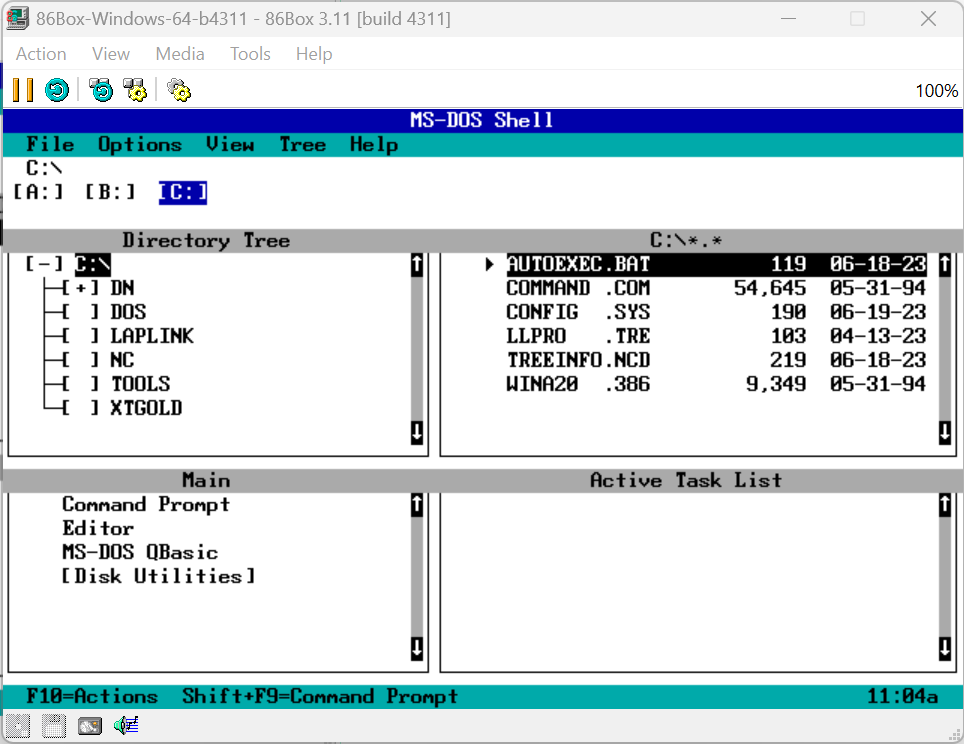Select the XTGOLD directory name
Image resolution: width=964 pixels, height=744 pixels.
pos(146,408)
